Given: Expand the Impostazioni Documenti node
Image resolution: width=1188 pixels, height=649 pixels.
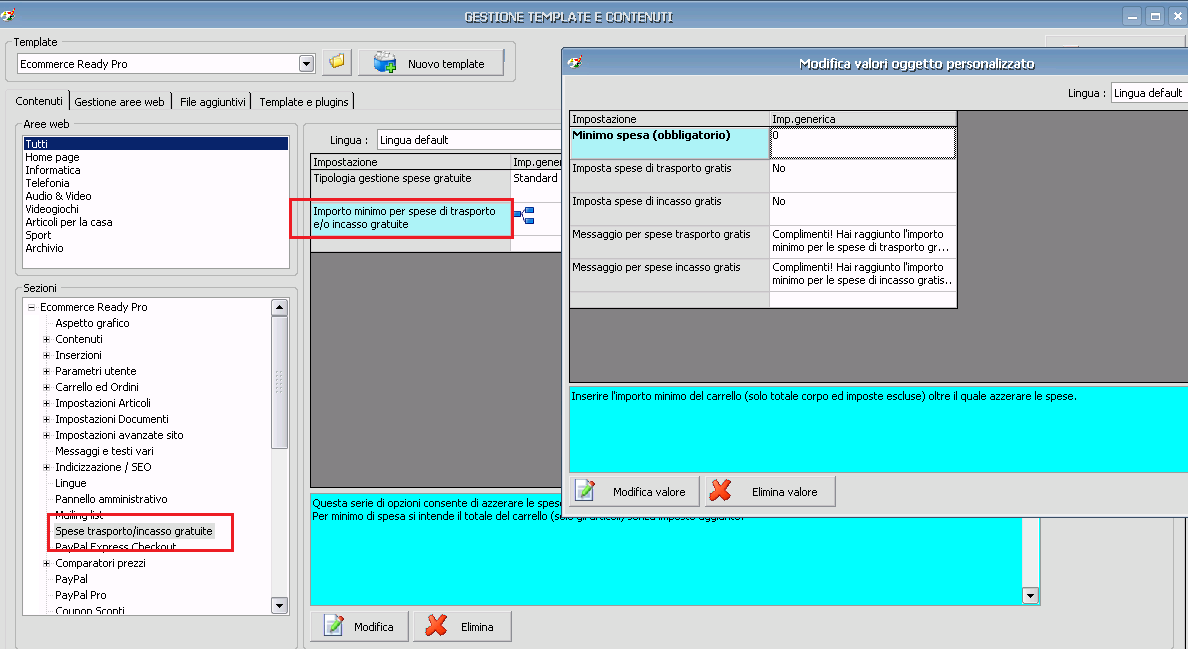Looking at the screenshot, I should 46,419.
